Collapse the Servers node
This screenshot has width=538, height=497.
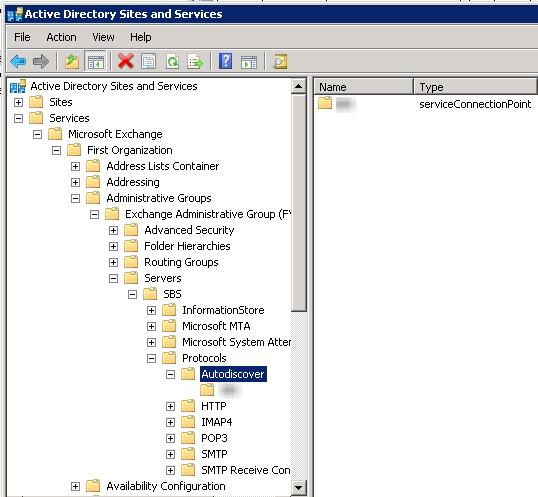pyautogui.click(x=113, y=278)
